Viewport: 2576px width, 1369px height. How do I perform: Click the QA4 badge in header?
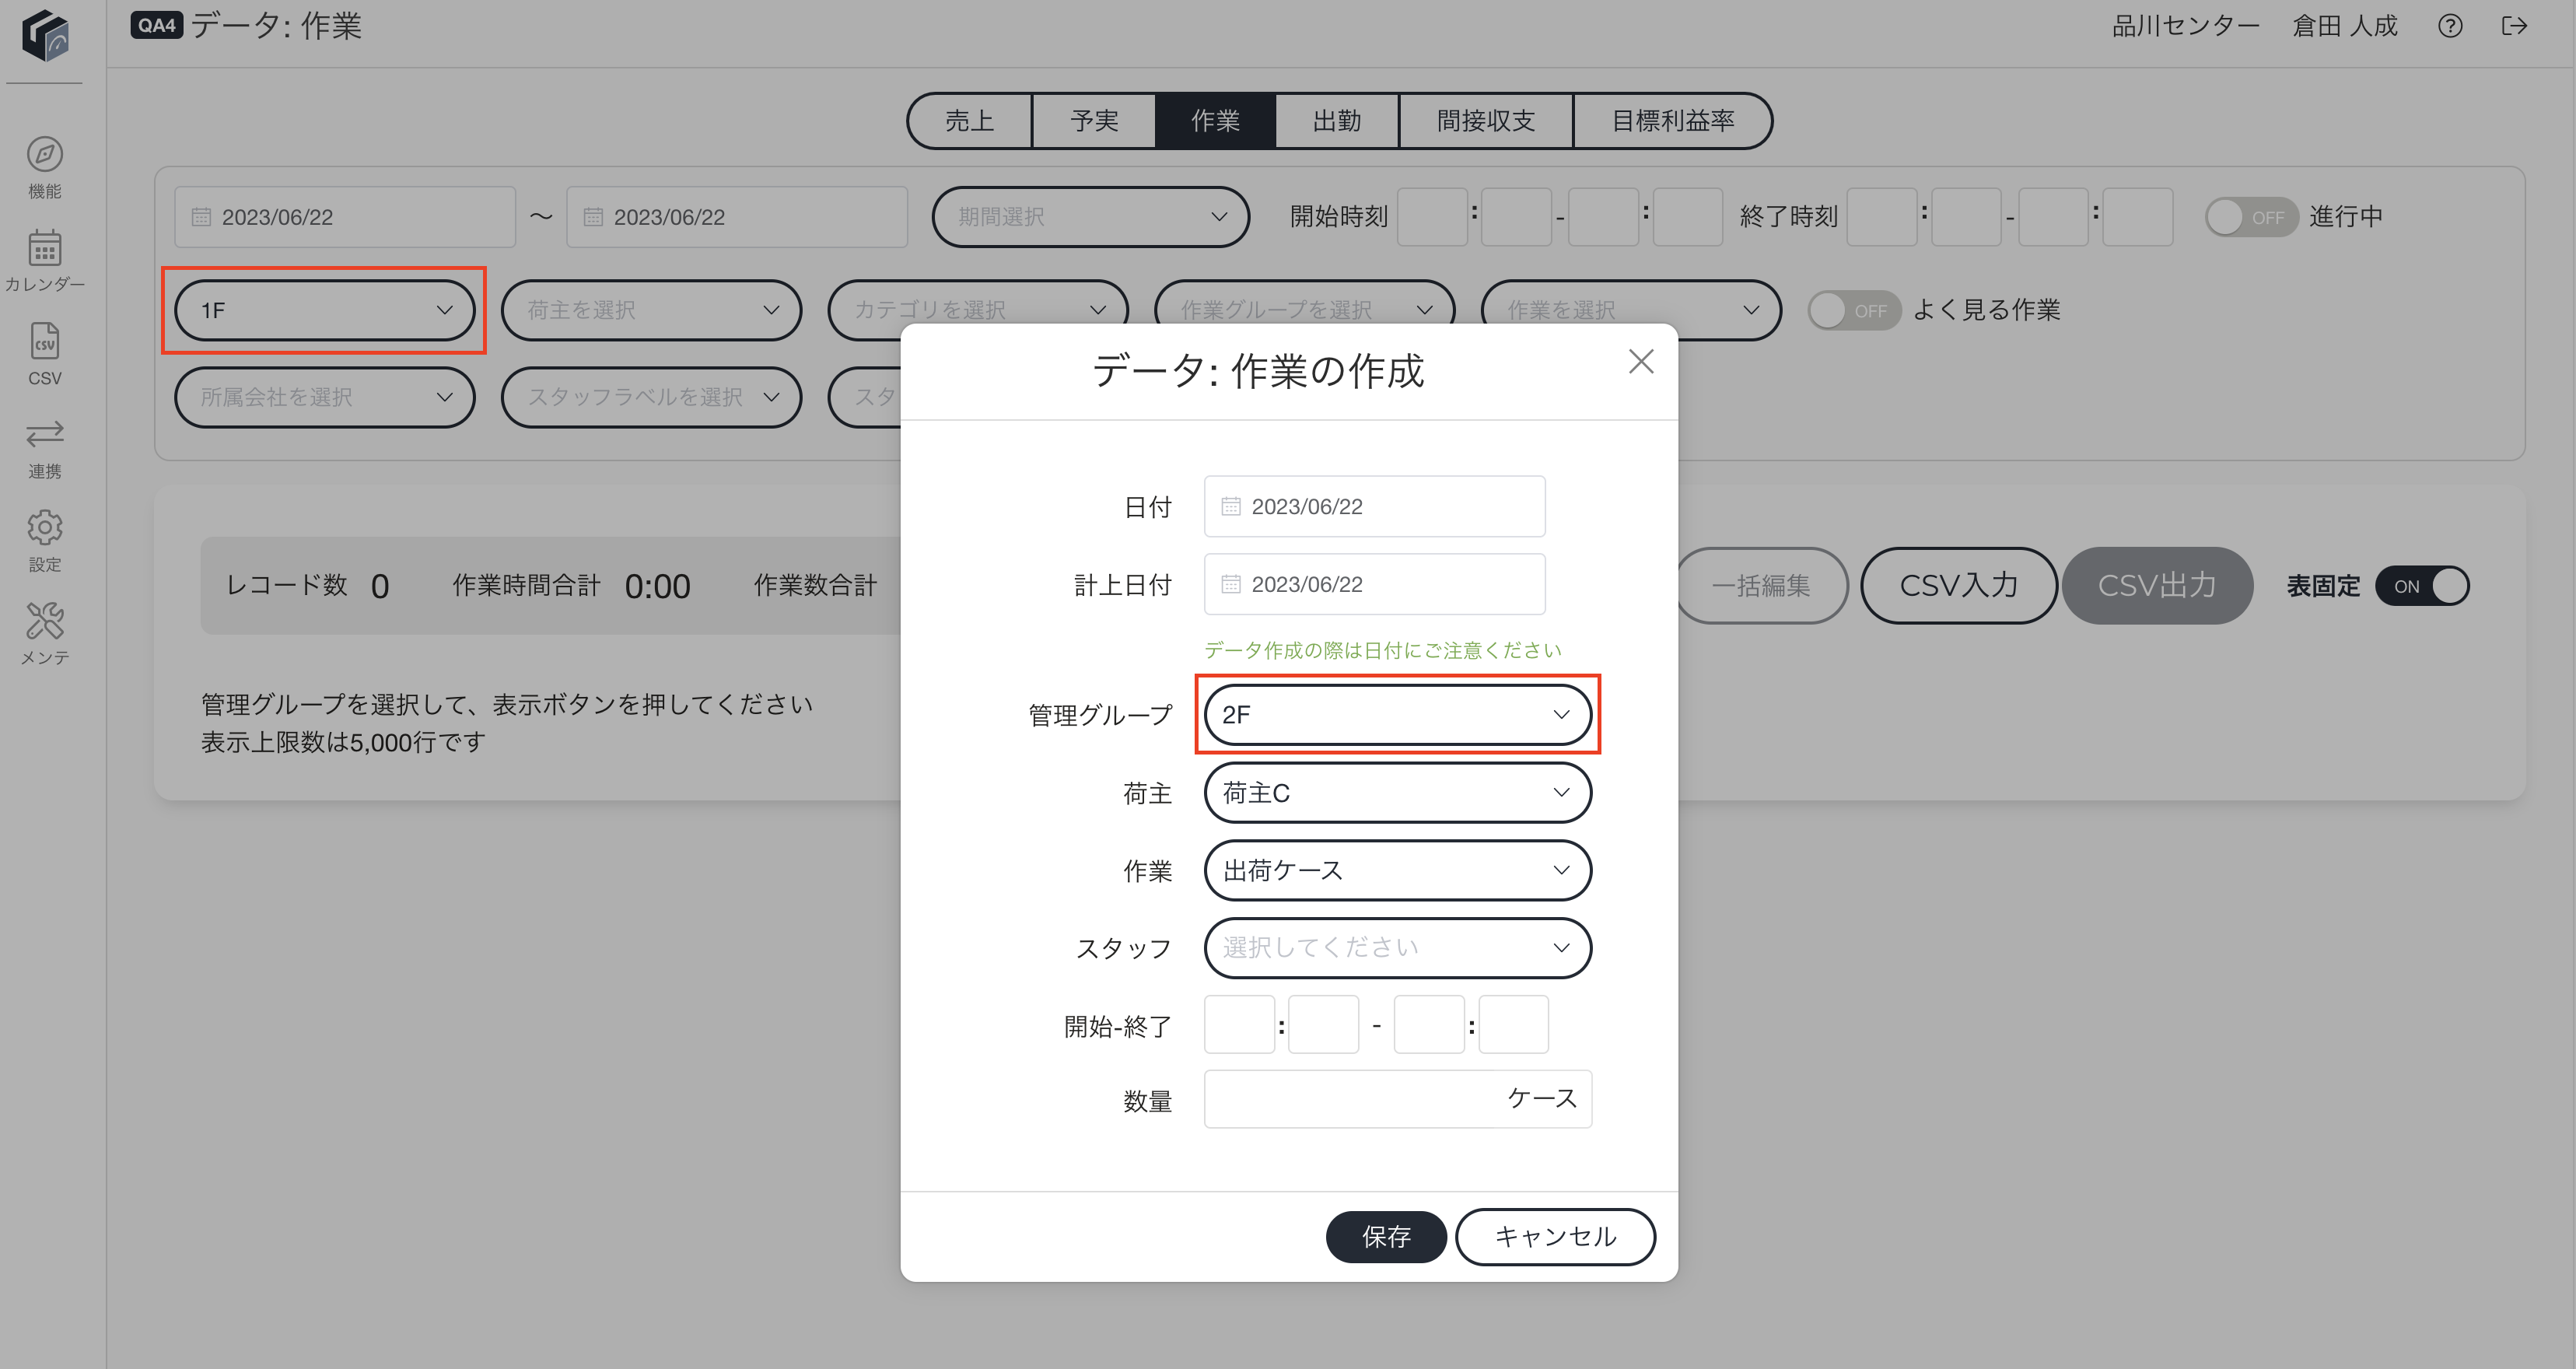pos(157,26)
